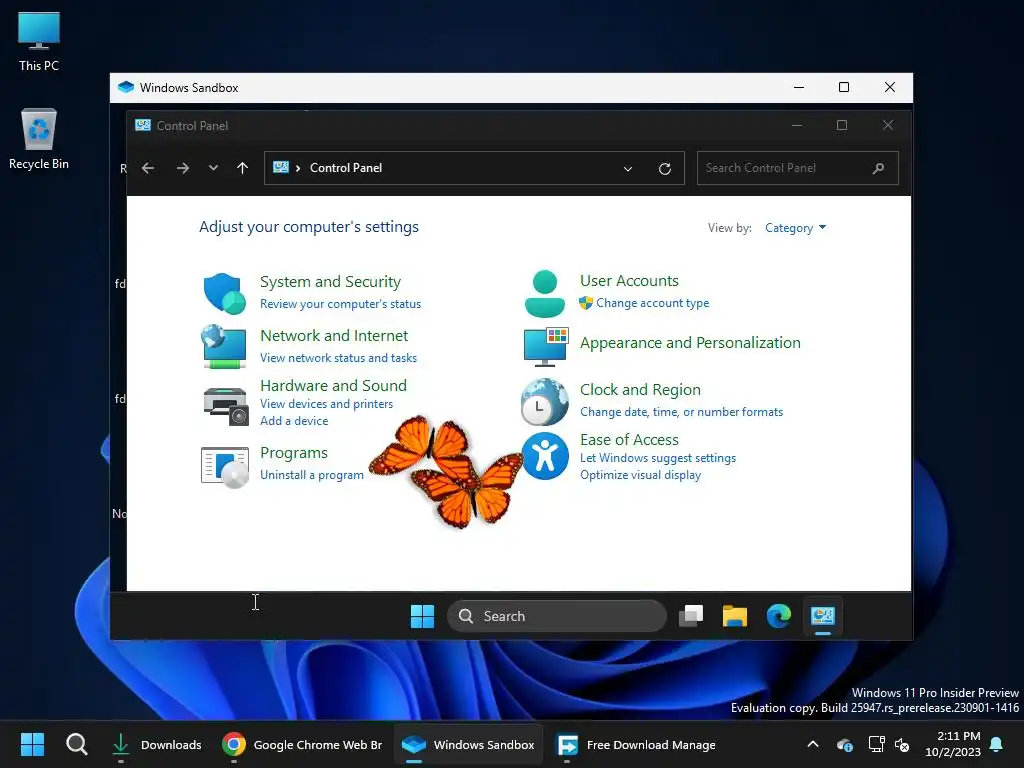Viewport: 1024px width, 768px height.
Task: Click Review your computer's status
Action: (340, 304)
